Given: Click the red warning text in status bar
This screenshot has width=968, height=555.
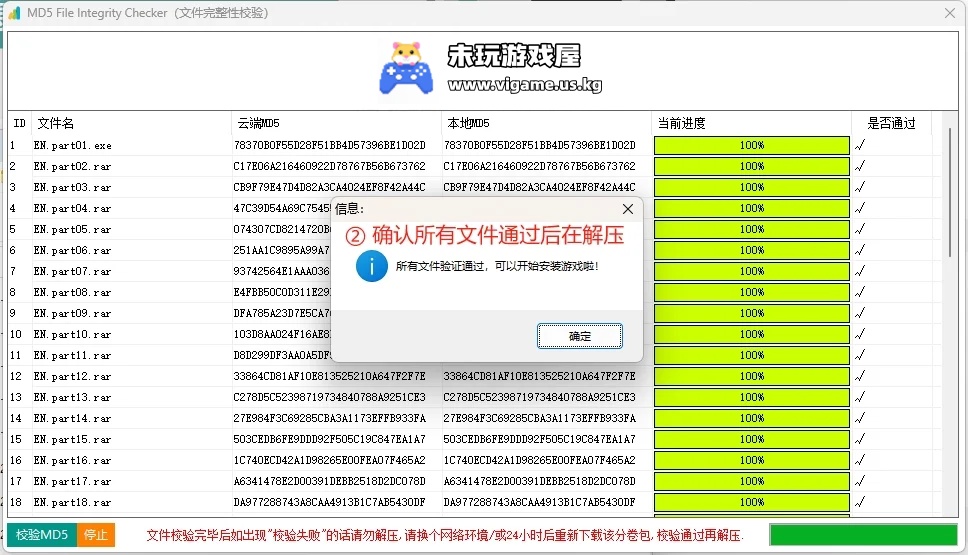Looking at the screenshot, I should pyautogui.click(x=445, y=535).
